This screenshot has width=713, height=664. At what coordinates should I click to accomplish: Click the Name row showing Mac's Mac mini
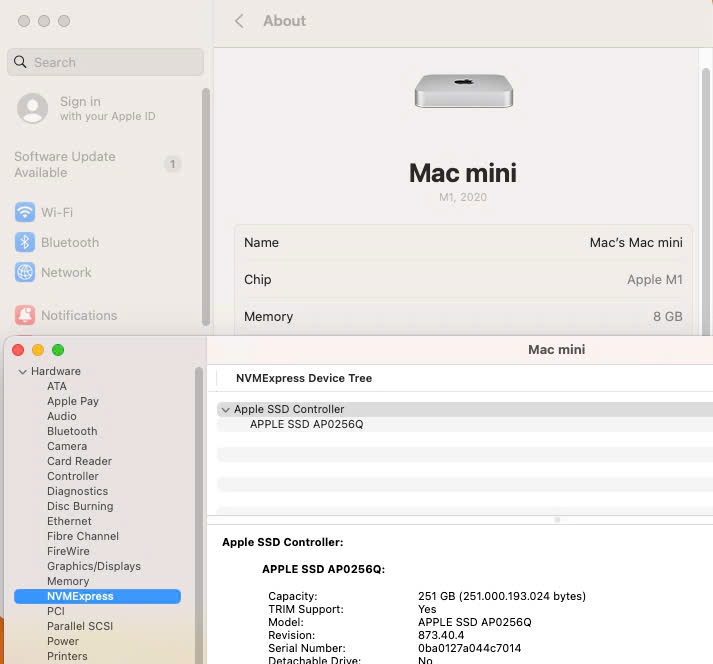click(x=463, y=243)
